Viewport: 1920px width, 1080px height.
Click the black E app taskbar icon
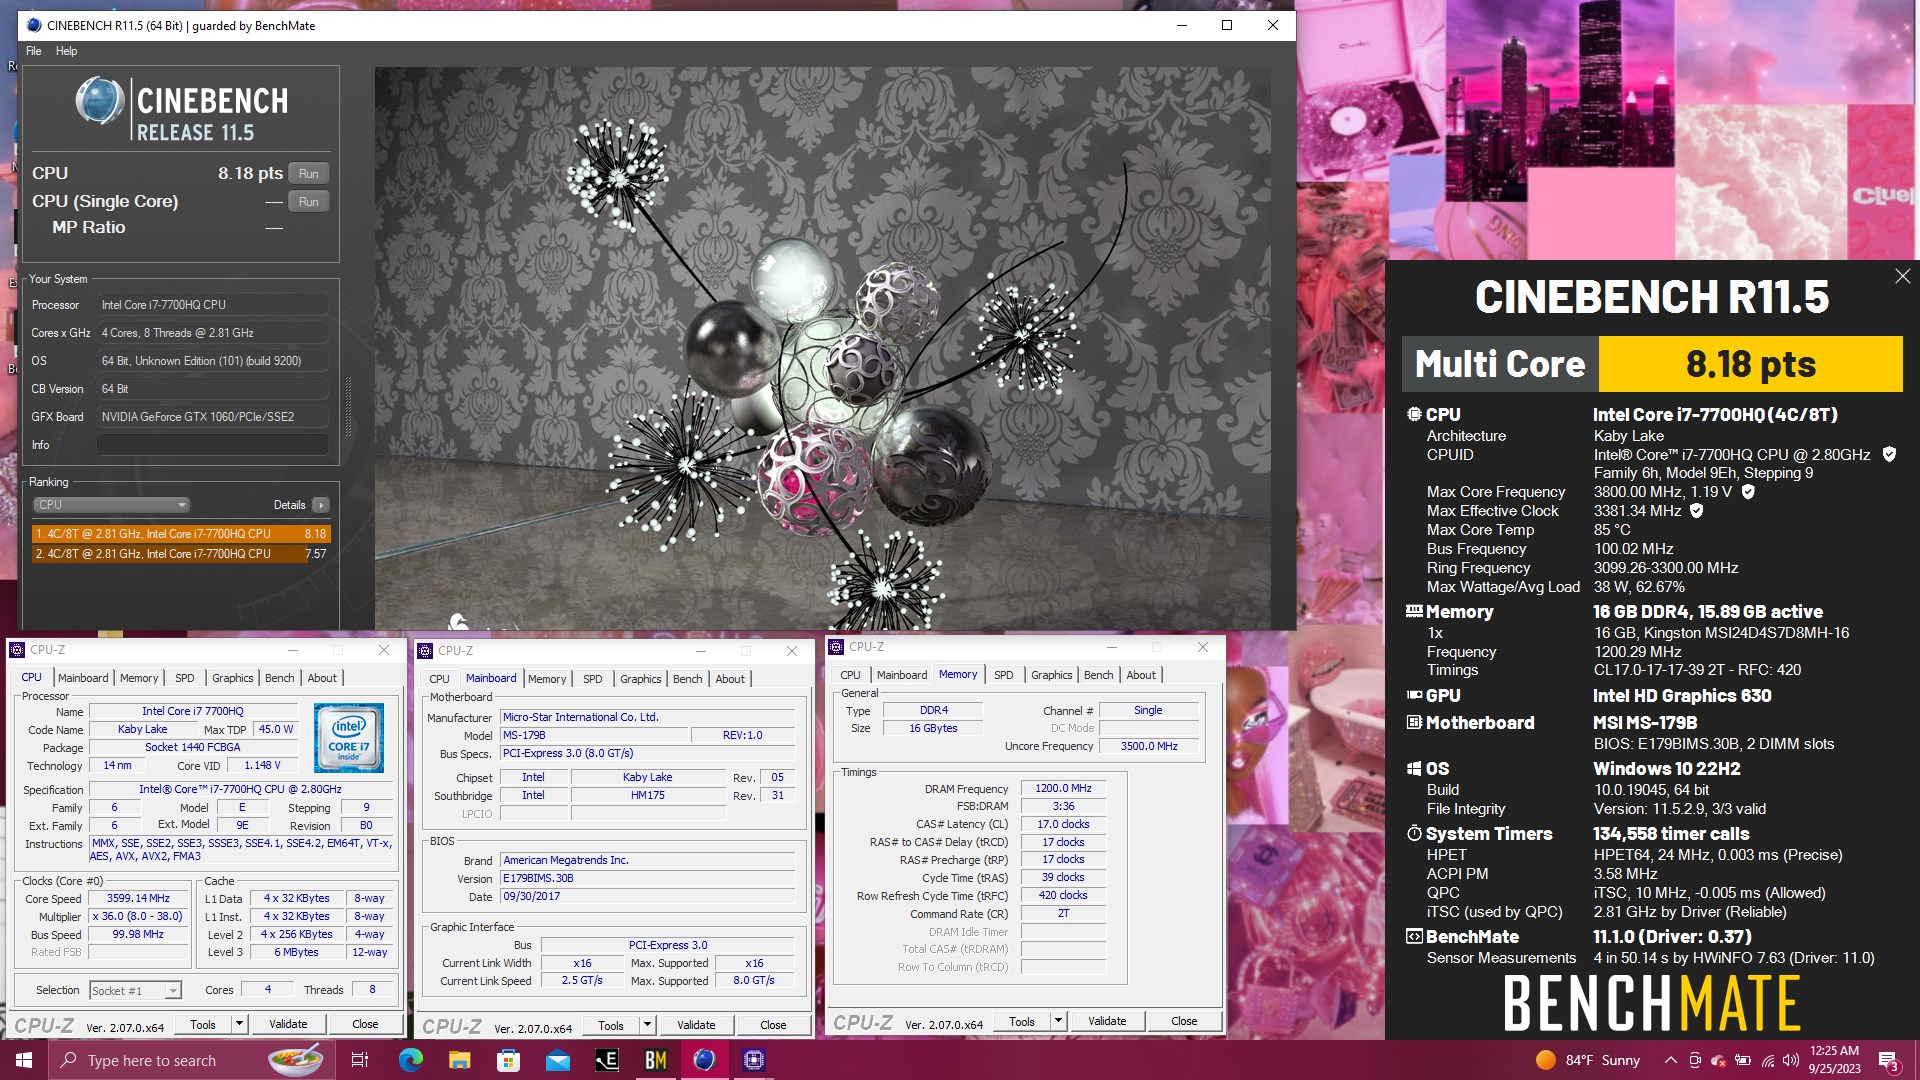point(607,1060)
